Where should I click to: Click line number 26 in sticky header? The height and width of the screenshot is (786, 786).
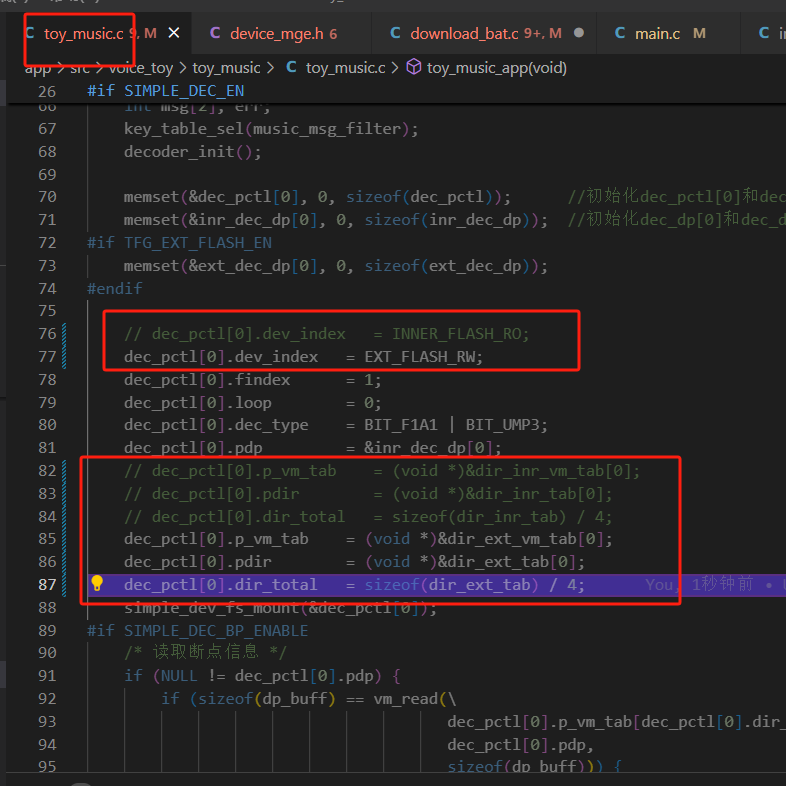(47, 91)
